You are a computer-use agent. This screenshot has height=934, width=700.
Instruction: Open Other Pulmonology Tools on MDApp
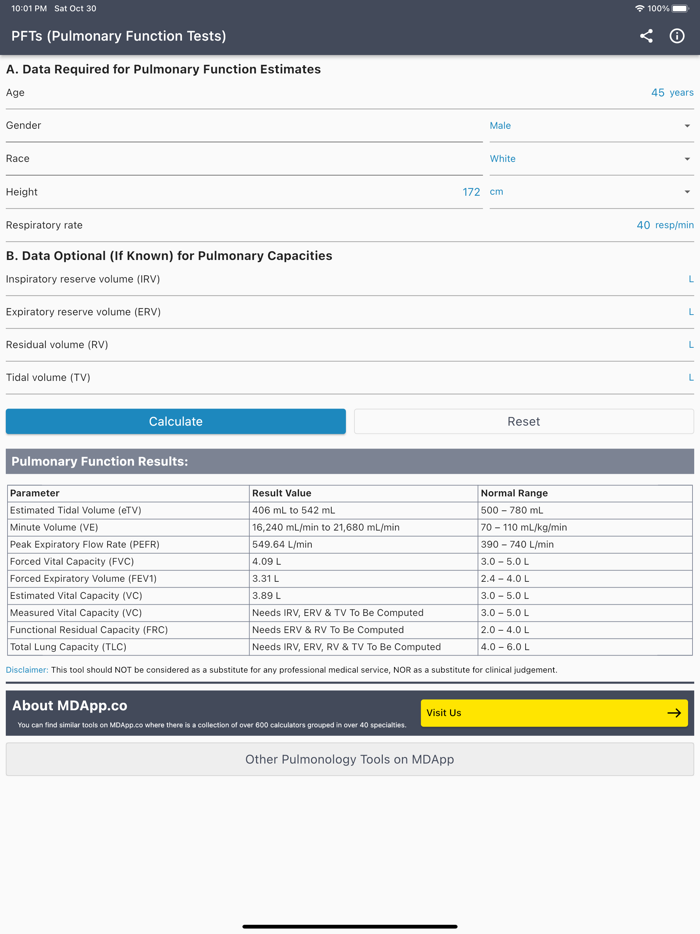(350, 759)
